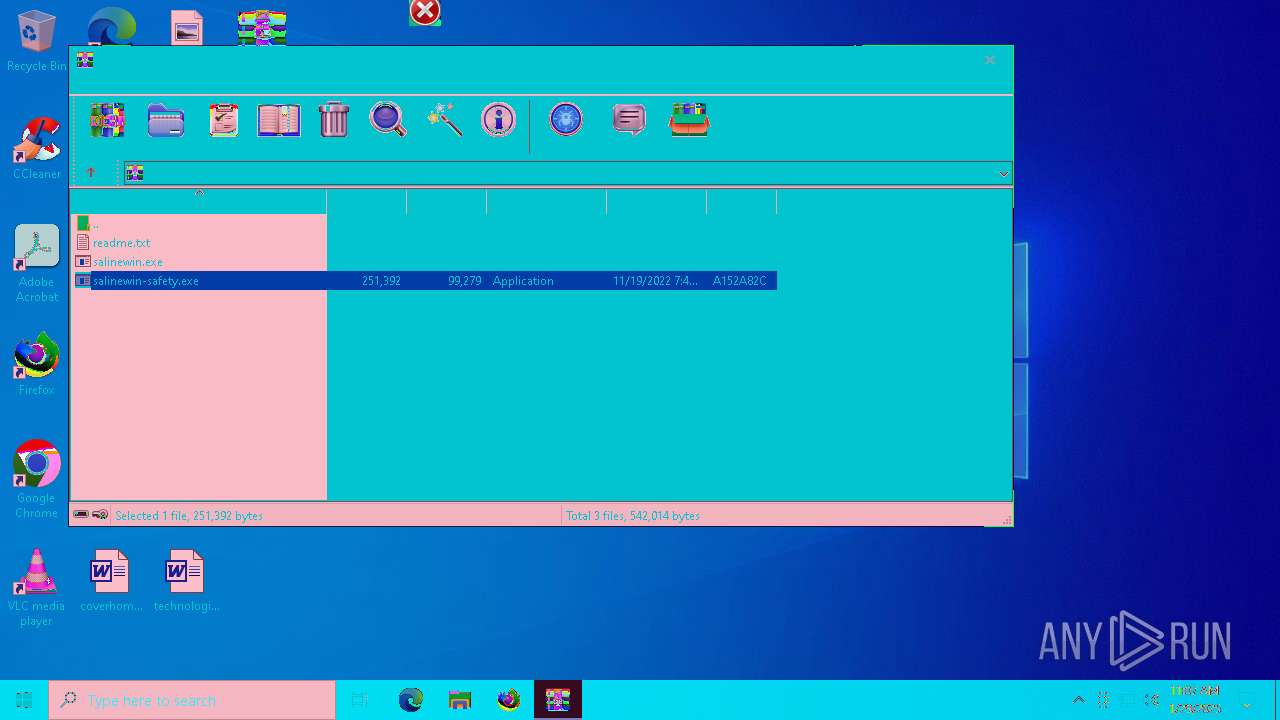Viewport: 1280px width, 720px height.
Task: Click the parent folder ".." entry
Action: coord(89,224)
